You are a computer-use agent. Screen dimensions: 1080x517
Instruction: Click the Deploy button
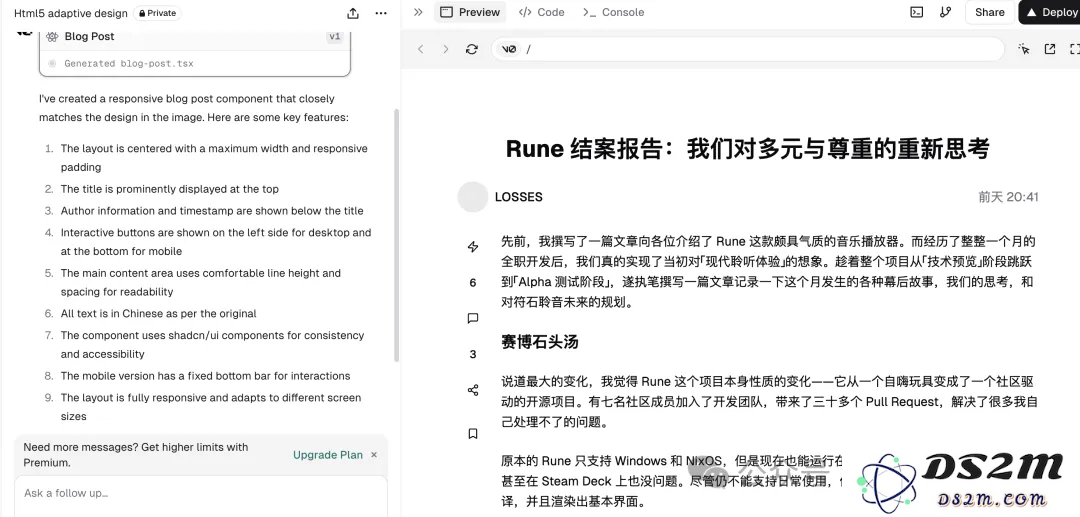1051,12
